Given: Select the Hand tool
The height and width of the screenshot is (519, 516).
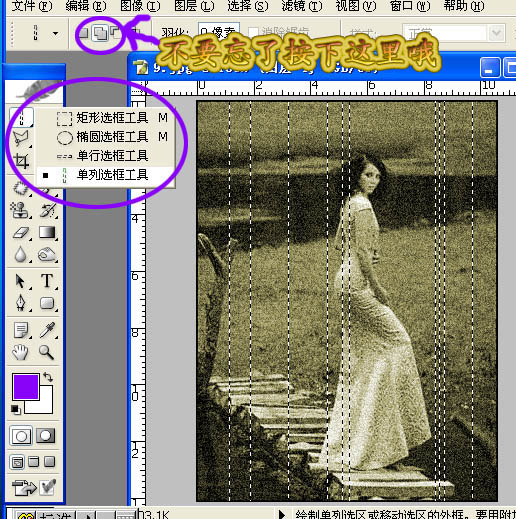Looking at the screenshot, I should (20, 353).
